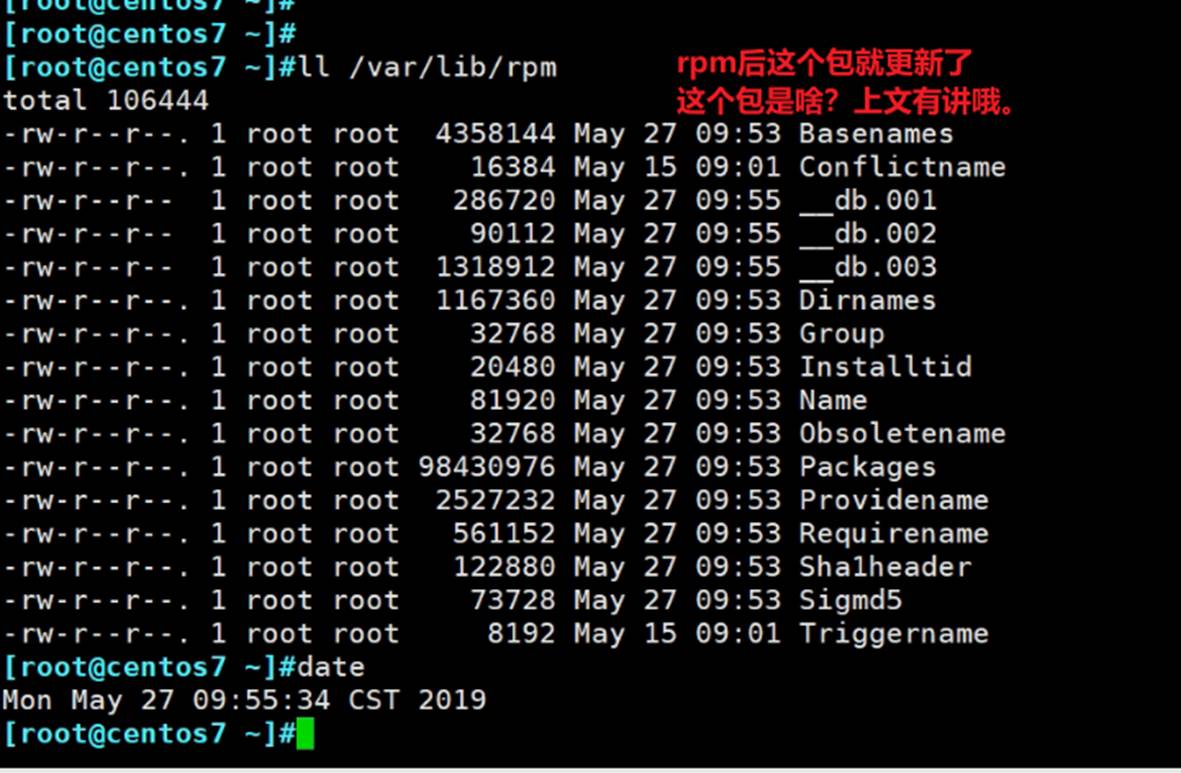Image resolution: width=1181 pixels, height=773 pixels.
Task: Click the __db.001 file name
Action: [x=867, y=200]
